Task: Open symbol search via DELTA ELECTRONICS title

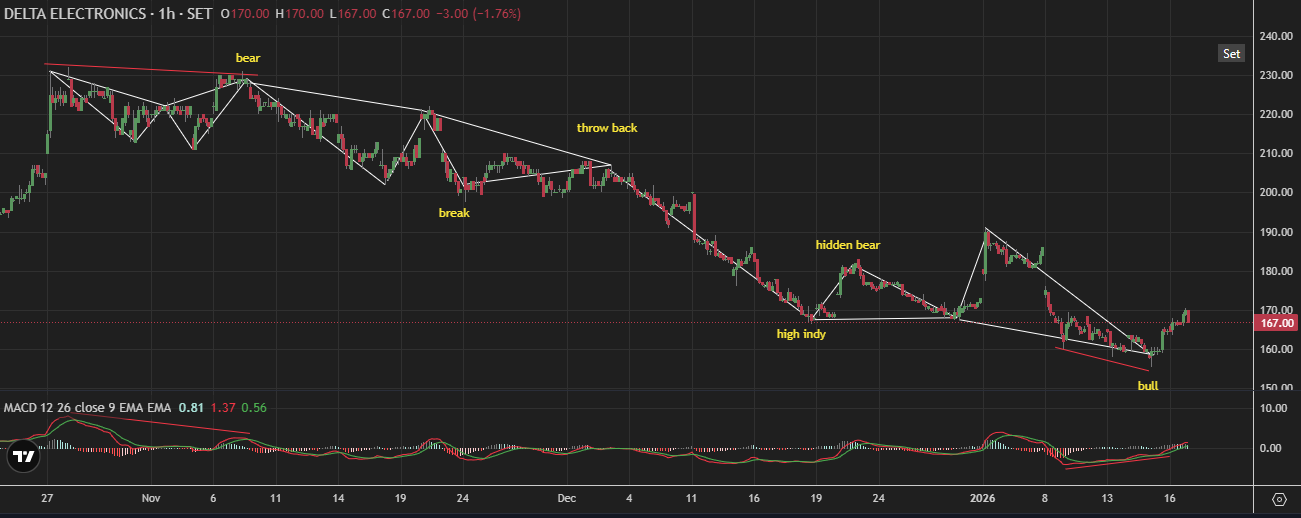Action: (x=74, y=15)
